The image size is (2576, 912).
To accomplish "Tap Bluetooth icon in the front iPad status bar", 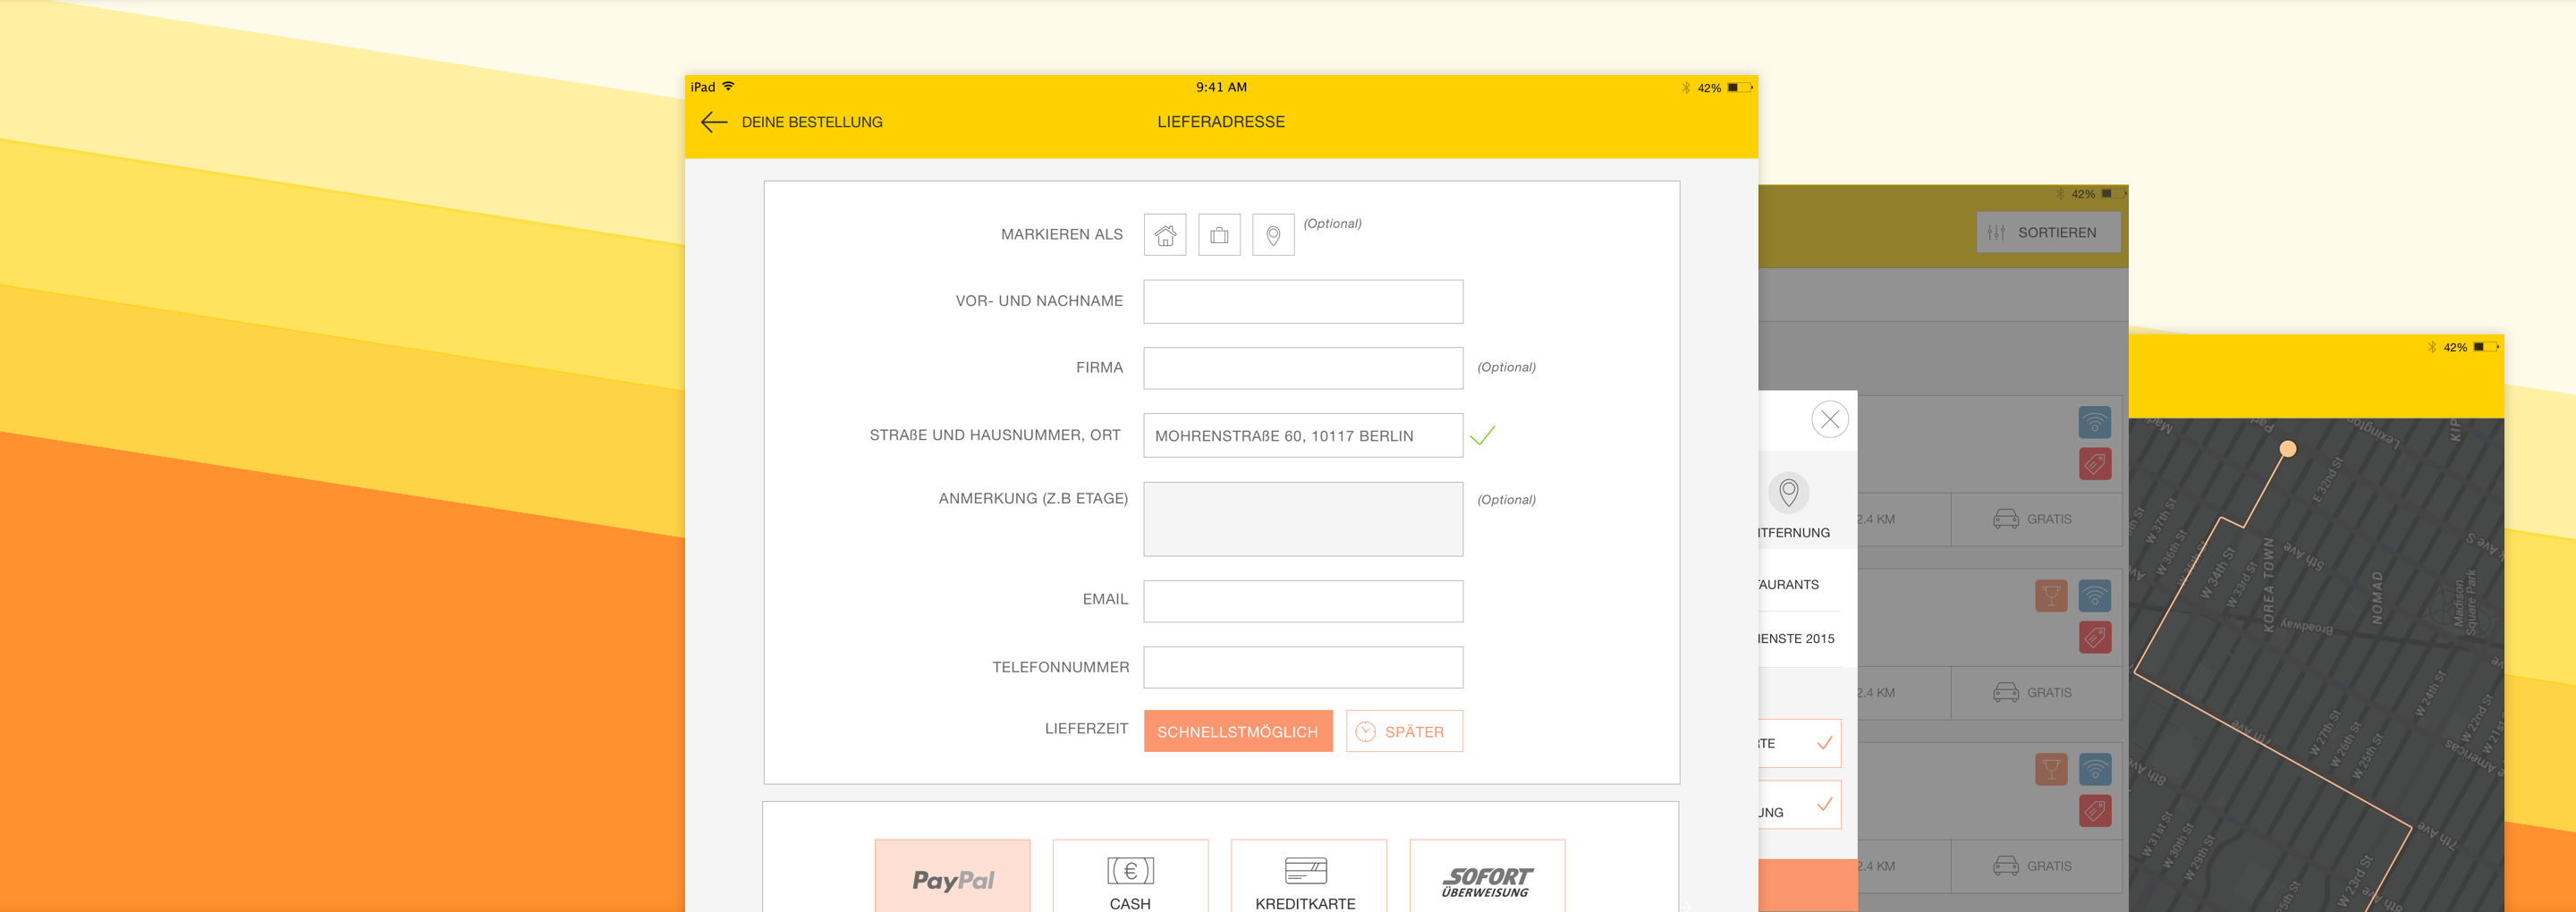I will (x=1686, y=88).
